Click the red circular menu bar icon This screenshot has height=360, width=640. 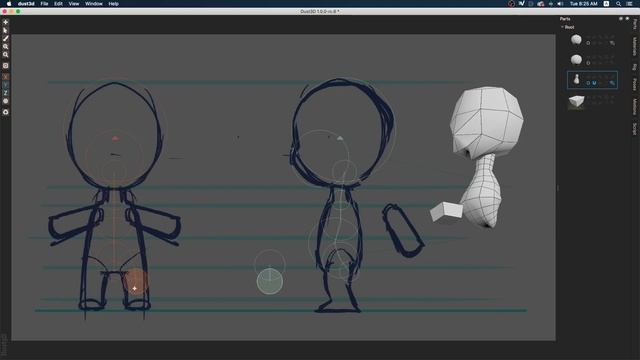(x=511, y=4)
